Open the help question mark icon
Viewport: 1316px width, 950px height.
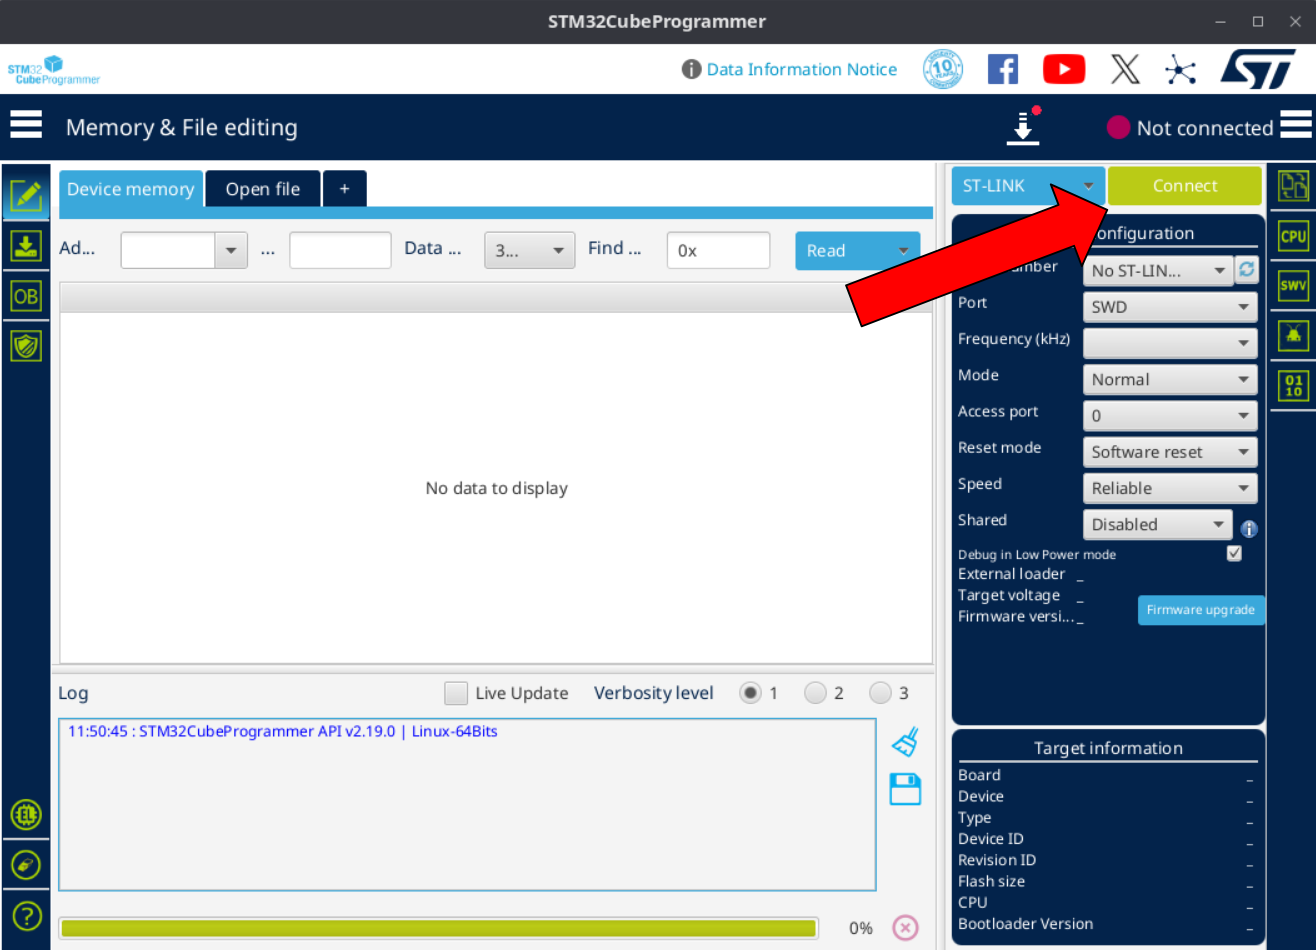[26, 915]
